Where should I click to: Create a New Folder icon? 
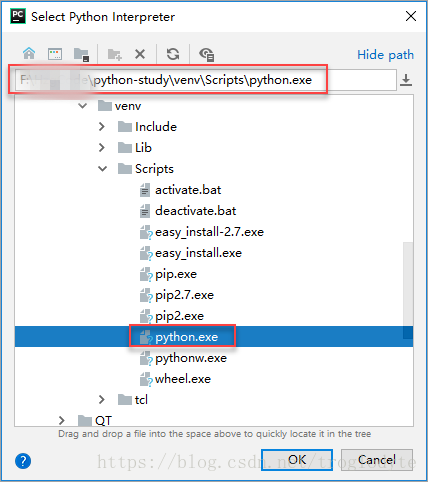coord(115,54)
